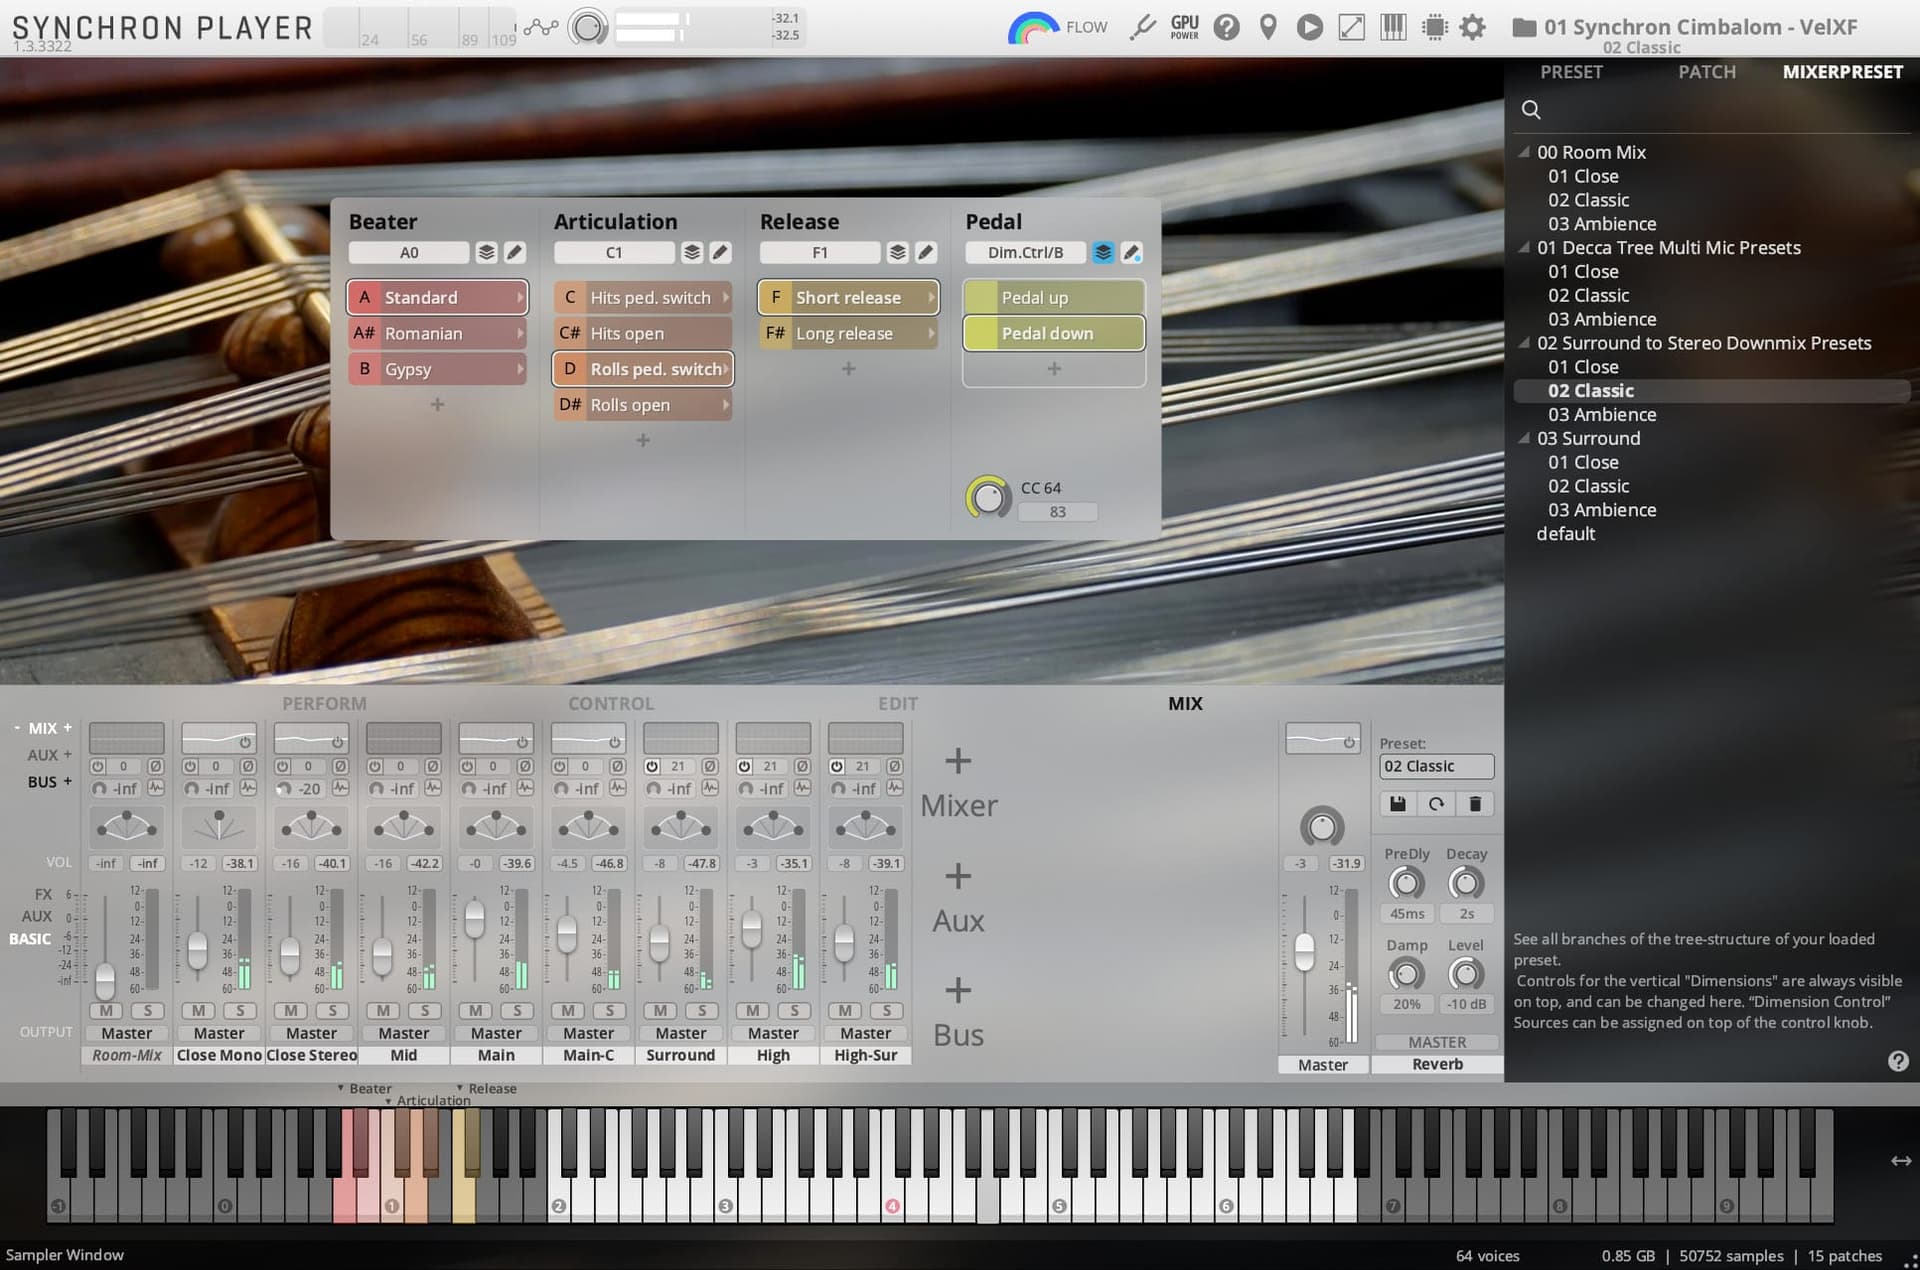Open the CONTROL tab
The width and height of the screenshot is (1920, 1270).
[x=611, y=704]
